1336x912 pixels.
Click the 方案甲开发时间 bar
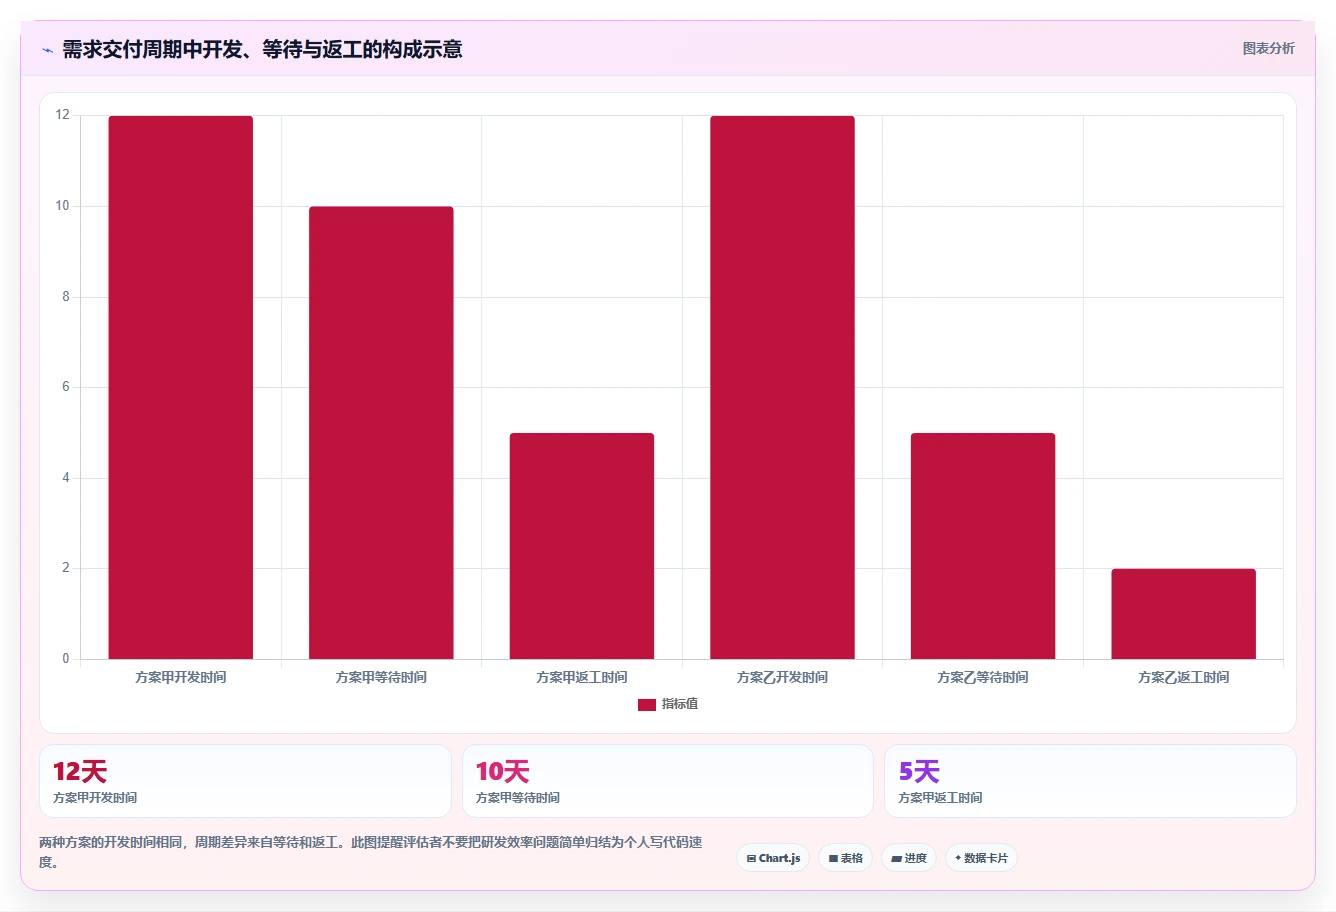pyautogui.click(x=181, y=387)
